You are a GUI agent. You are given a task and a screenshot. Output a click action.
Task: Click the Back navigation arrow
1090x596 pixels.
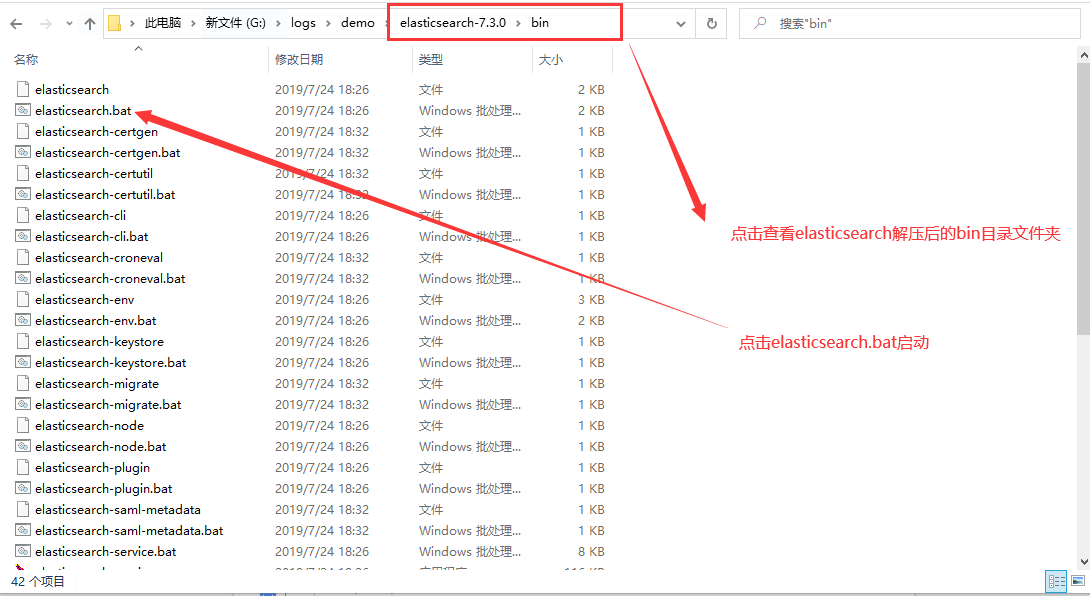click(x=15, y=22)
